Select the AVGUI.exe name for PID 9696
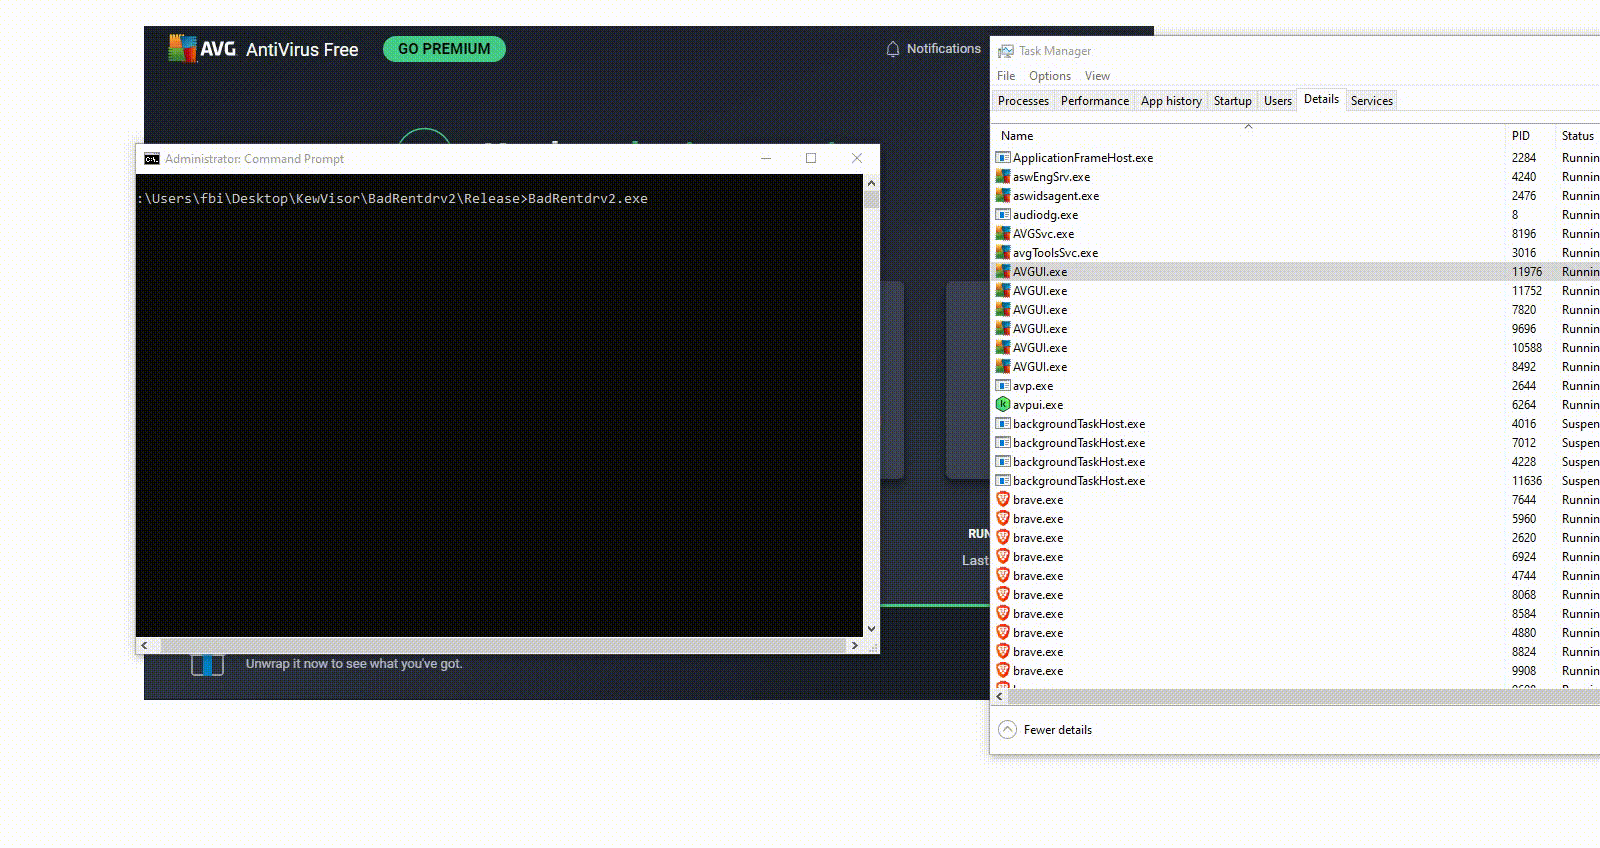Viewport: 1600px width, 848px height. click(x=1040, y=329)
